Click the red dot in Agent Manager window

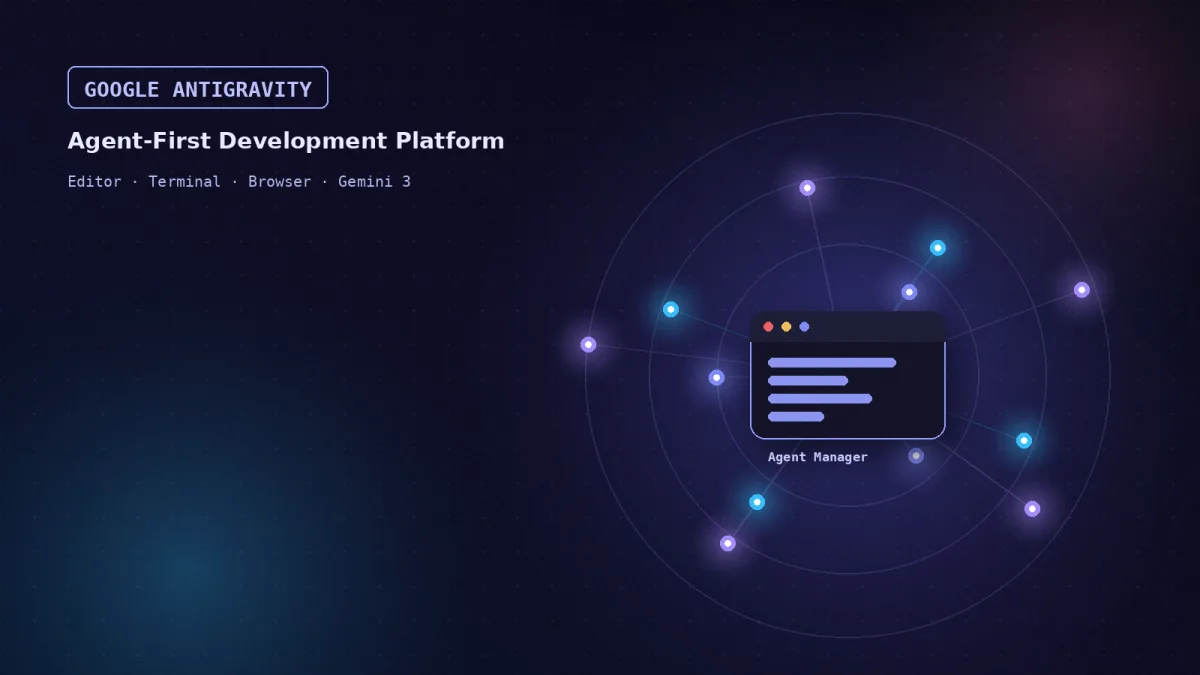click(x=768, y=327)
